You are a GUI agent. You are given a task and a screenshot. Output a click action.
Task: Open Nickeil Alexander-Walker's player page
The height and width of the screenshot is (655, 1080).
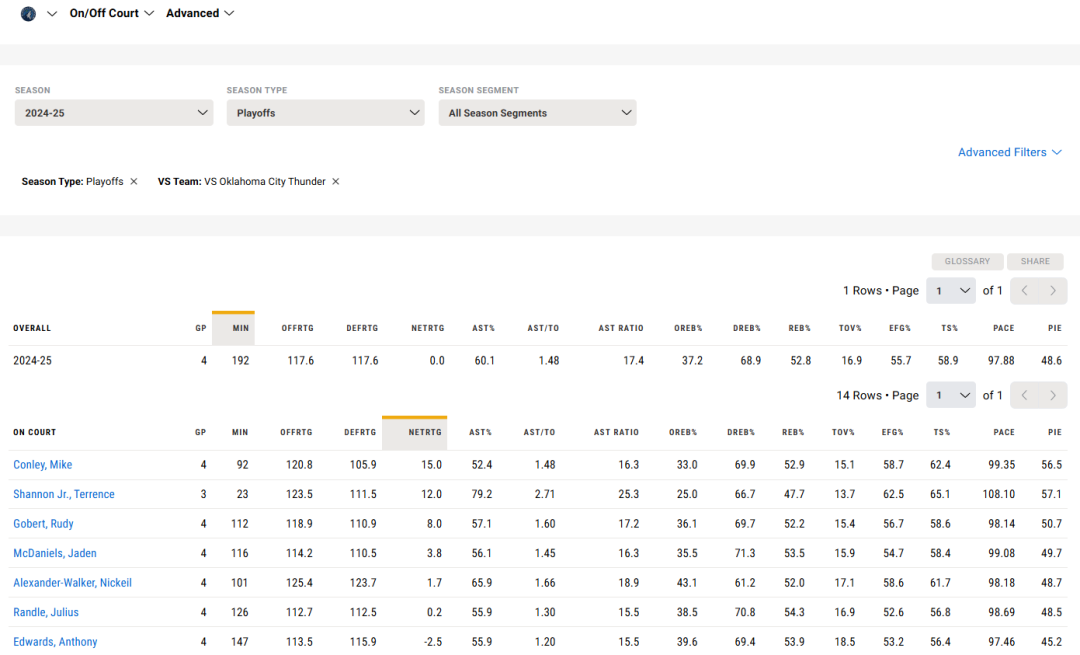tap(72, 583)
